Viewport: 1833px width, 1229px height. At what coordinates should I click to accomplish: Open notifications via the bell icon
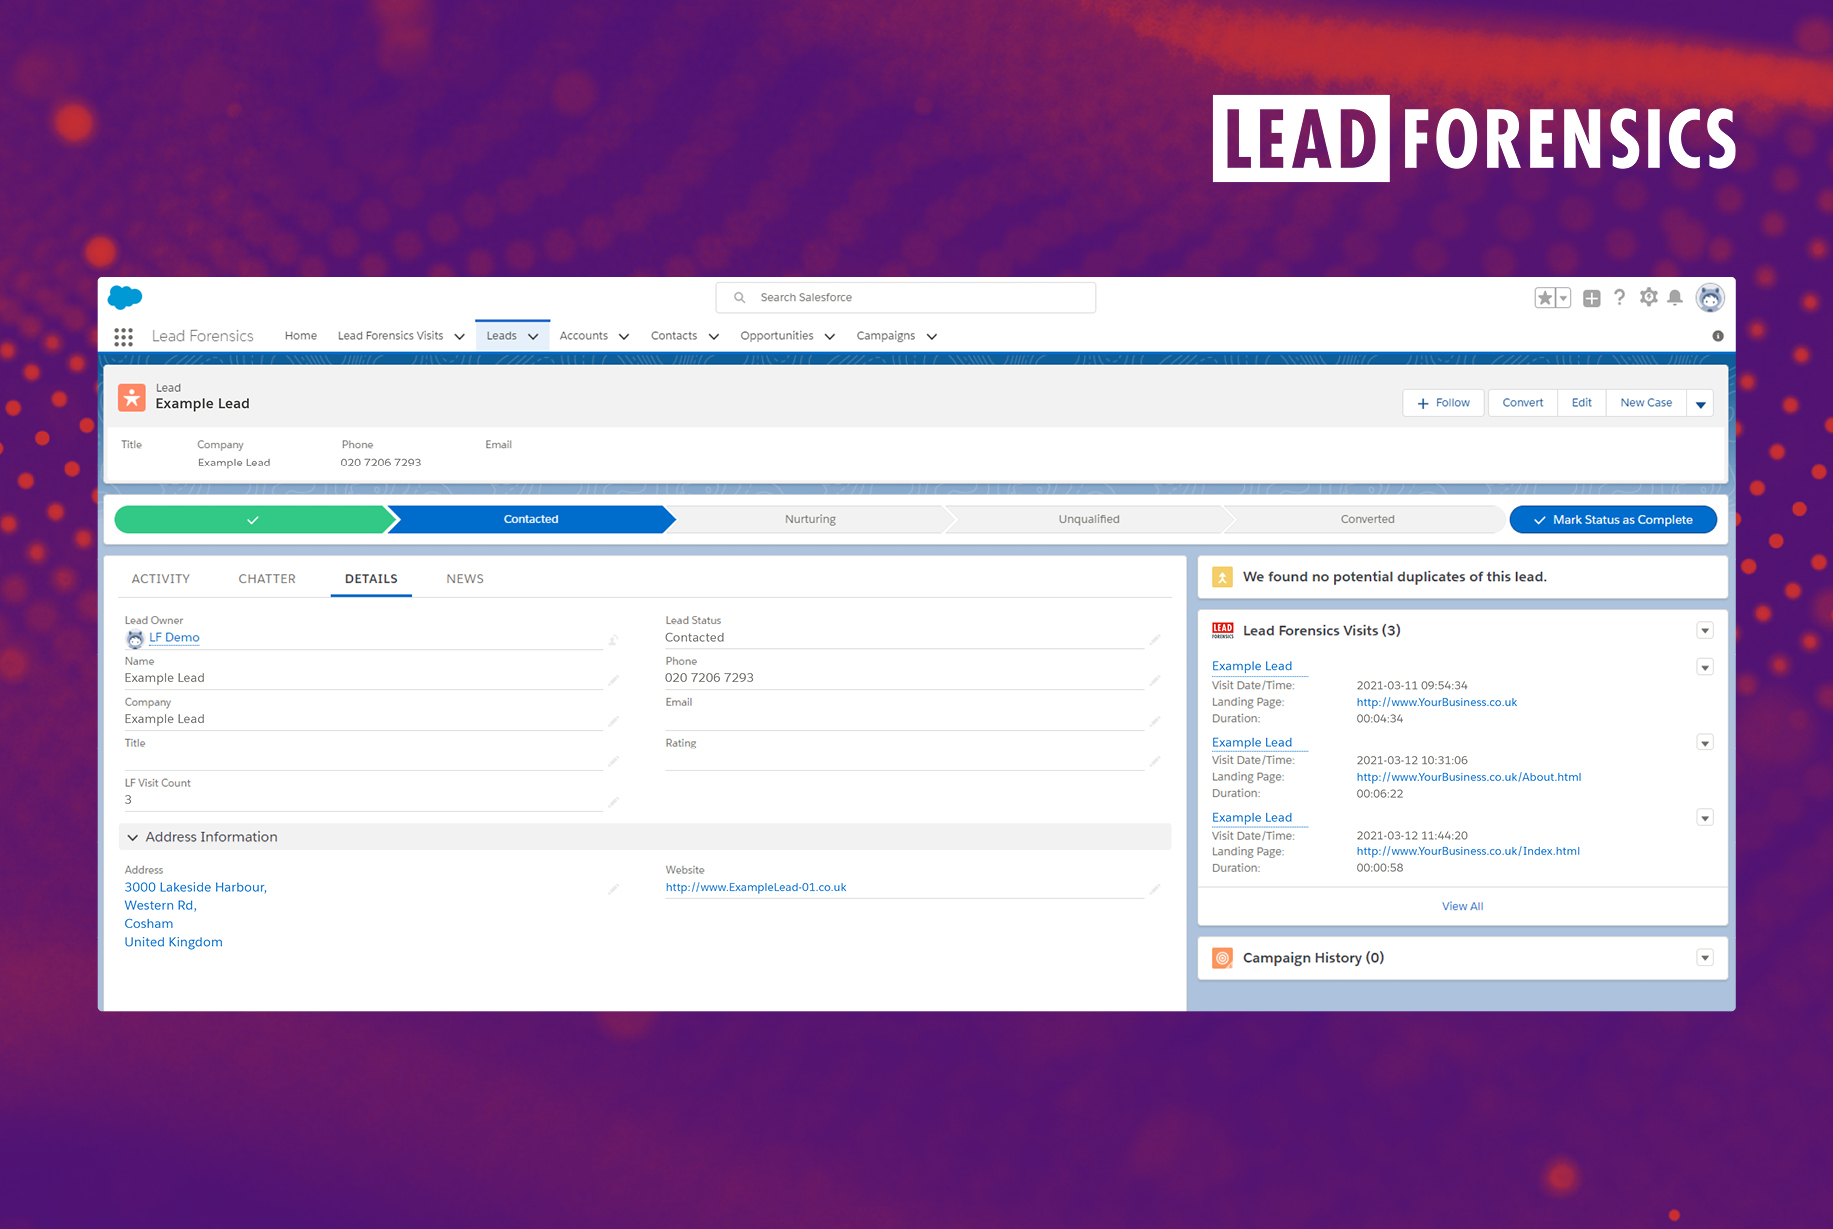click(1676, 297)
